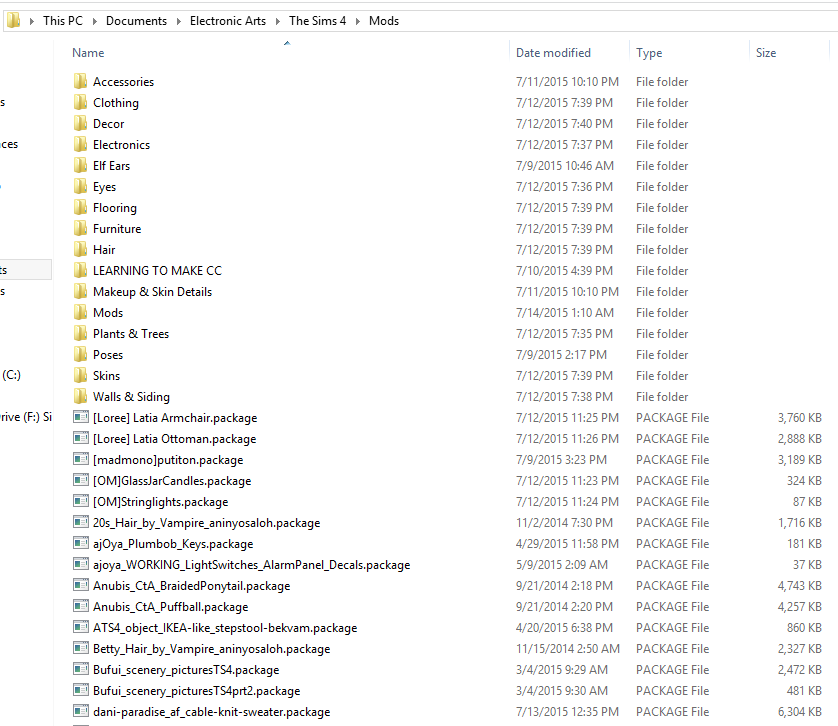Viewport: 838px width, 726px height.
Task: Click the Latia Armchair package file icon
Action: click(x=81, y=417)
